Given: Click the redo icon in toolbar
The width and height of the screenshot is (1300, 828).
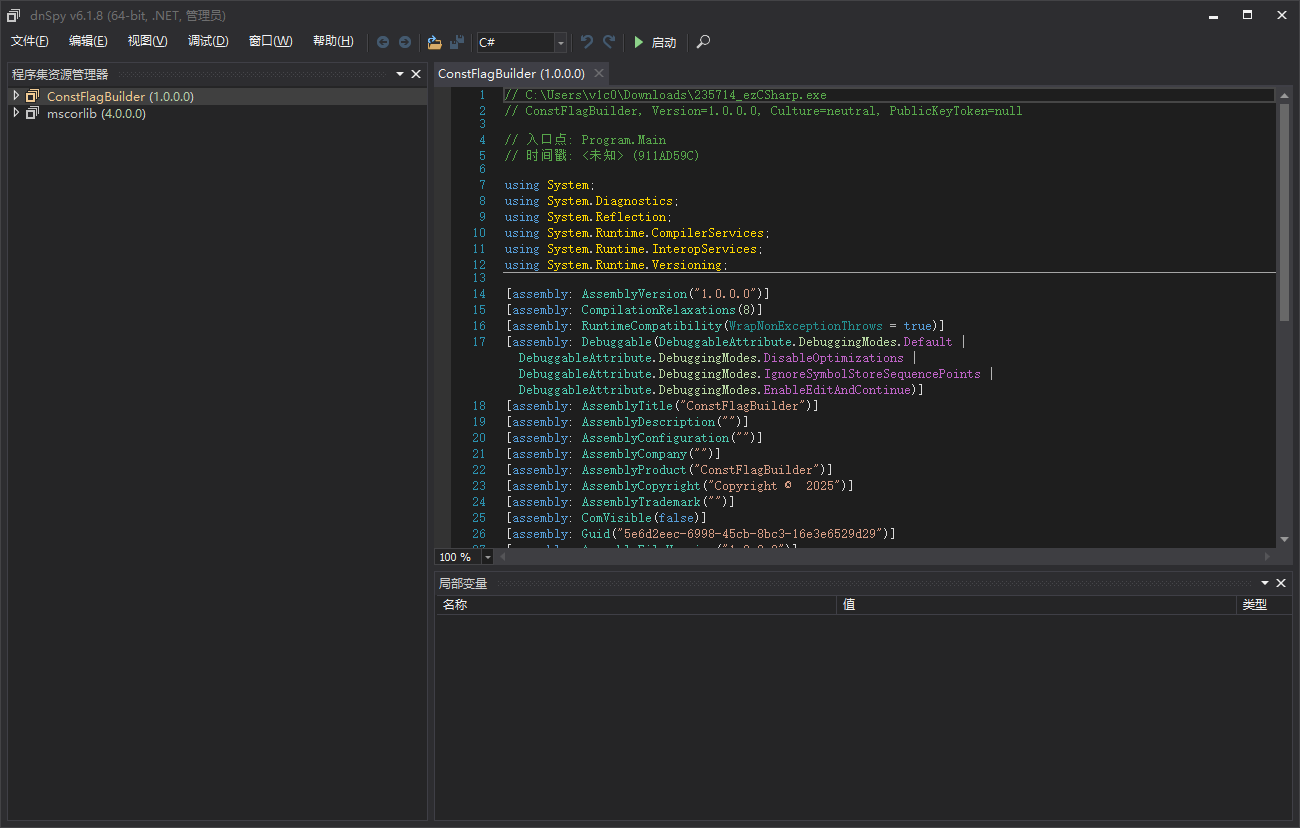Looking at the screenshot, I should (x=609, y=42).
